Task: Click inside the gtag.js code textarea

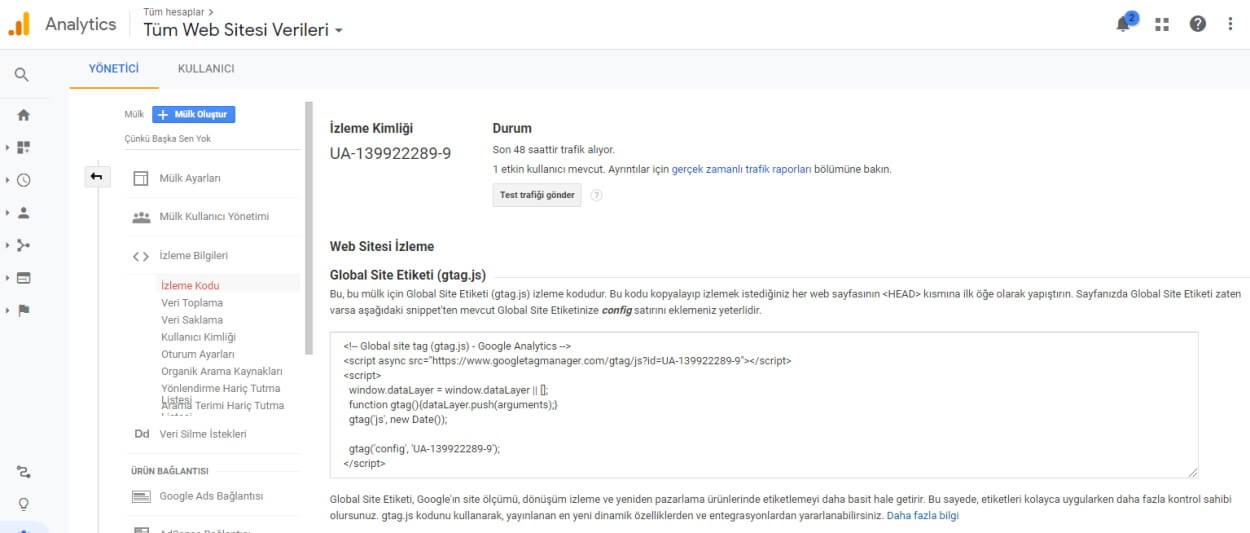Action: coord(764,404)
